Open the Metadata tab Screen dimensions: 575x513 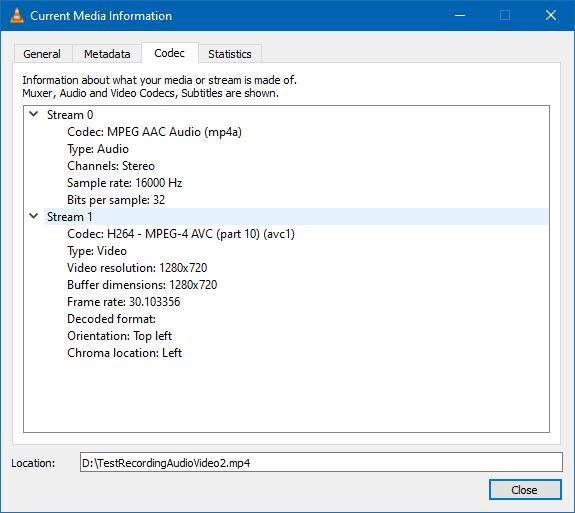click(x=107, y=54)
